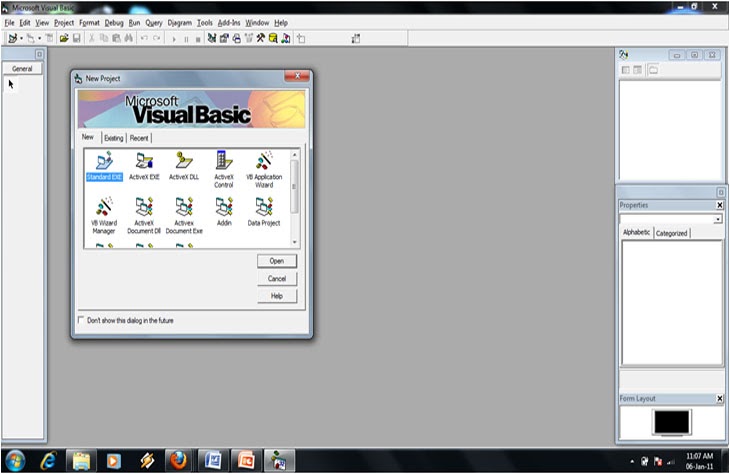The width and height of the screenshot is (730, 474).
Task: Open Properties Window toolbar icon
Action: [x=224, y=39]
